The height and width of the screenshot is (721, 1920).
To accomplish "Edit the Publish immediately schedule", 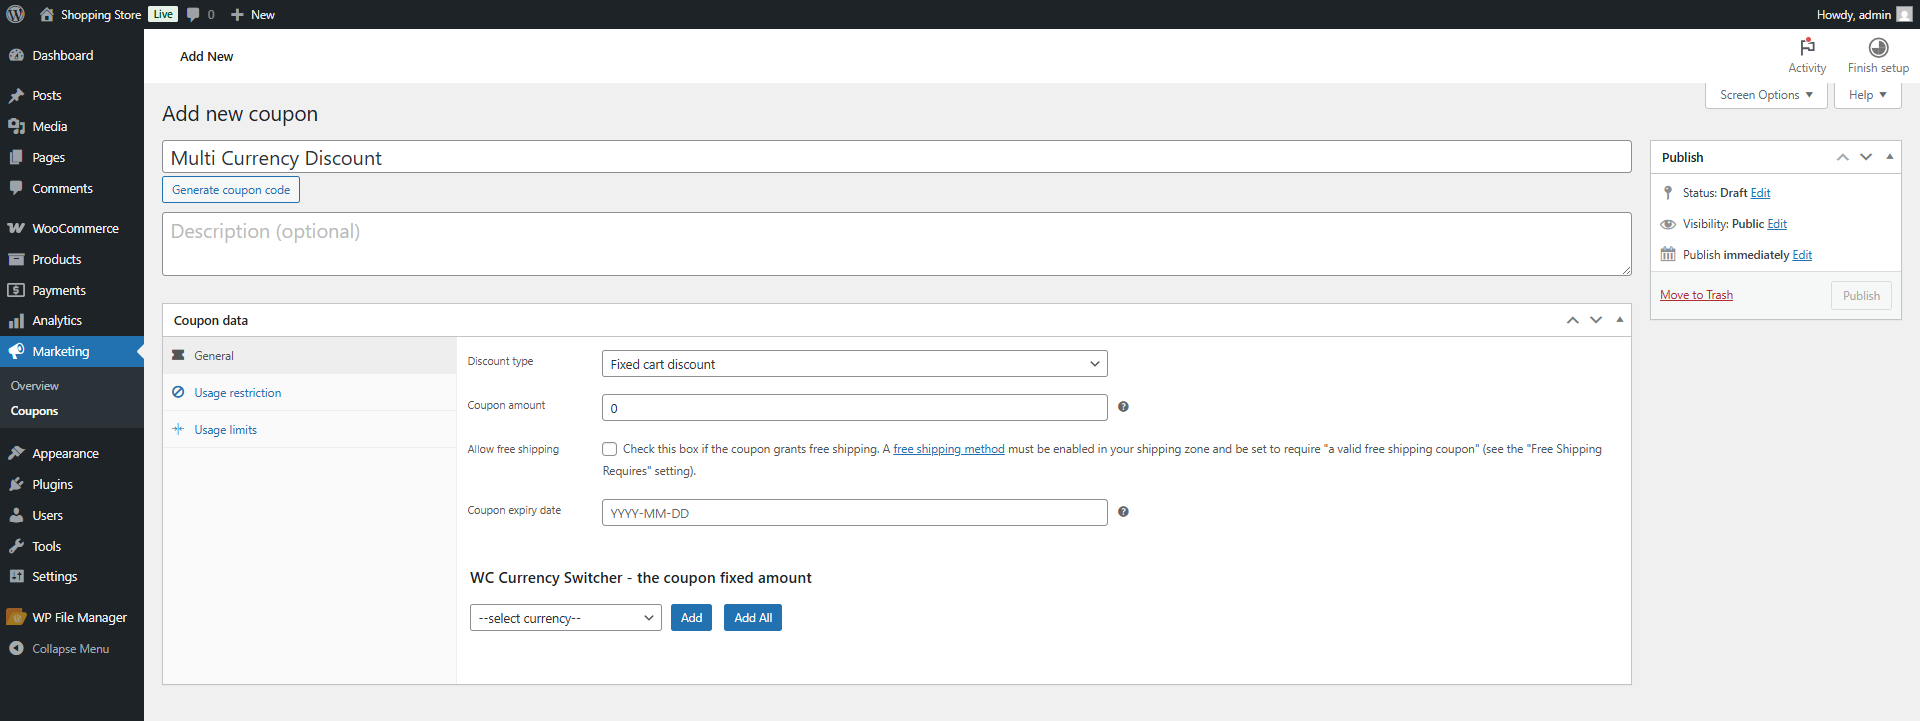I will [1802, 255].
